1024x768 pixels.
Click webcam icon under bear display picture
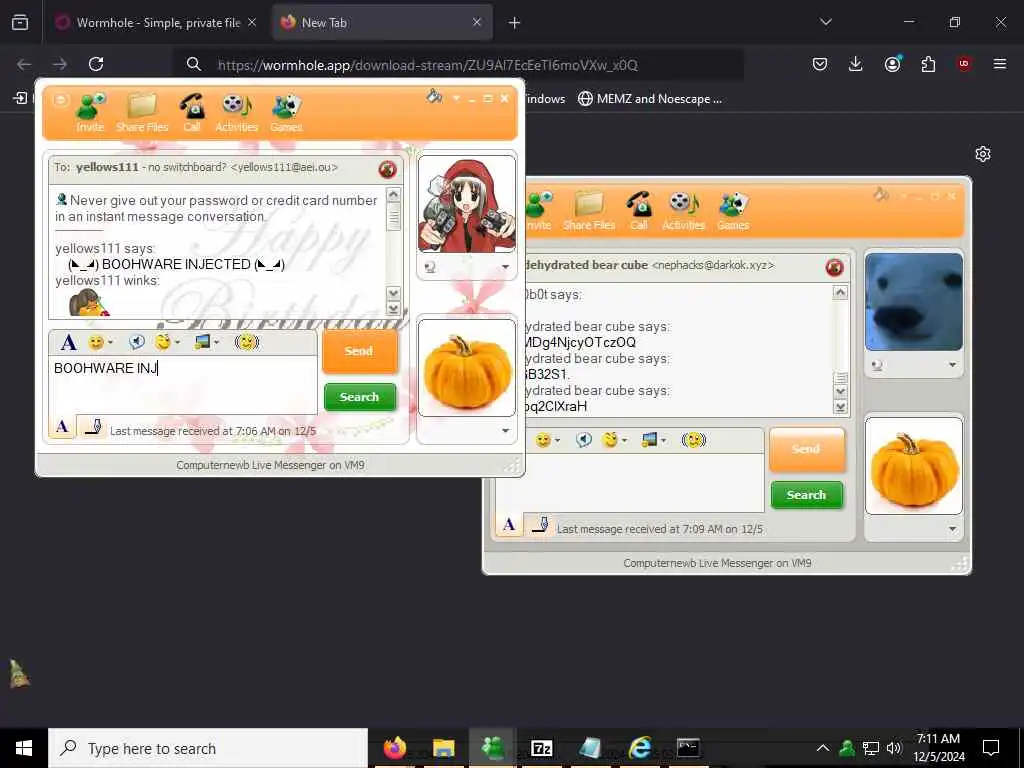click(877, 365)
